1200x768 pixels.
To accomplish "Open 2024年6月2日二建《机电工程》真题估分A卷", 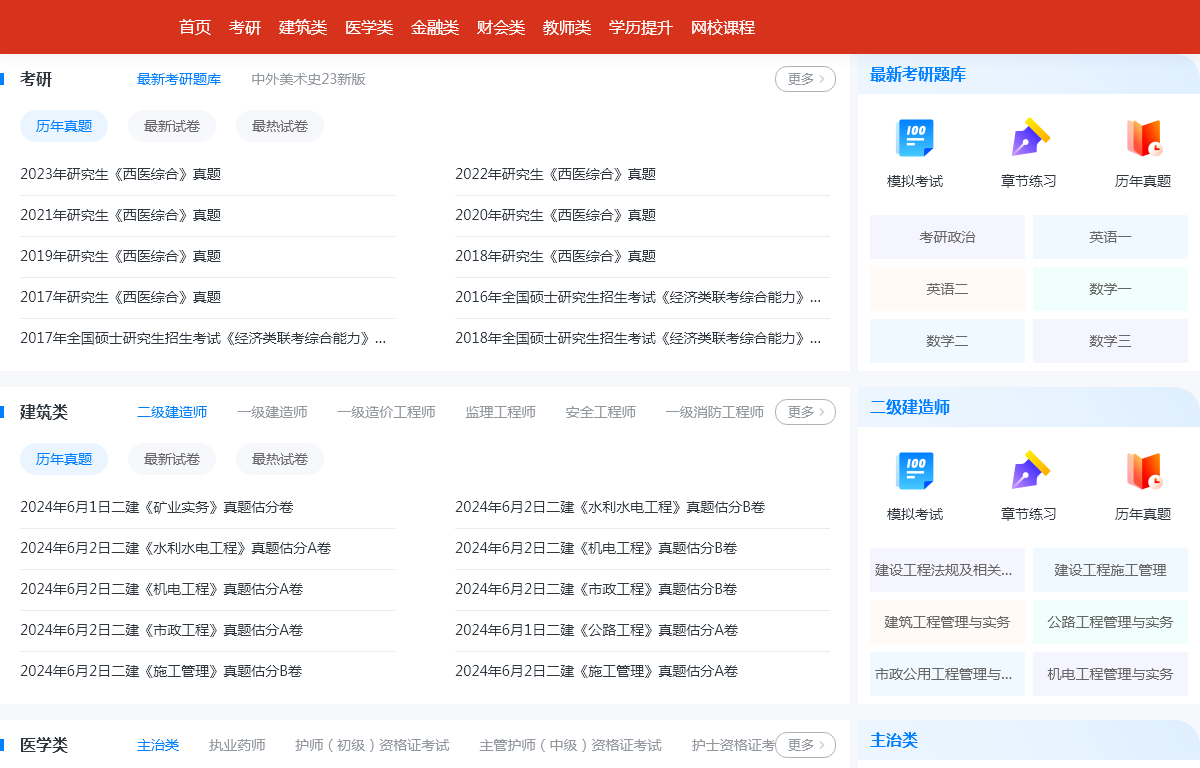I will click(161, 589).
